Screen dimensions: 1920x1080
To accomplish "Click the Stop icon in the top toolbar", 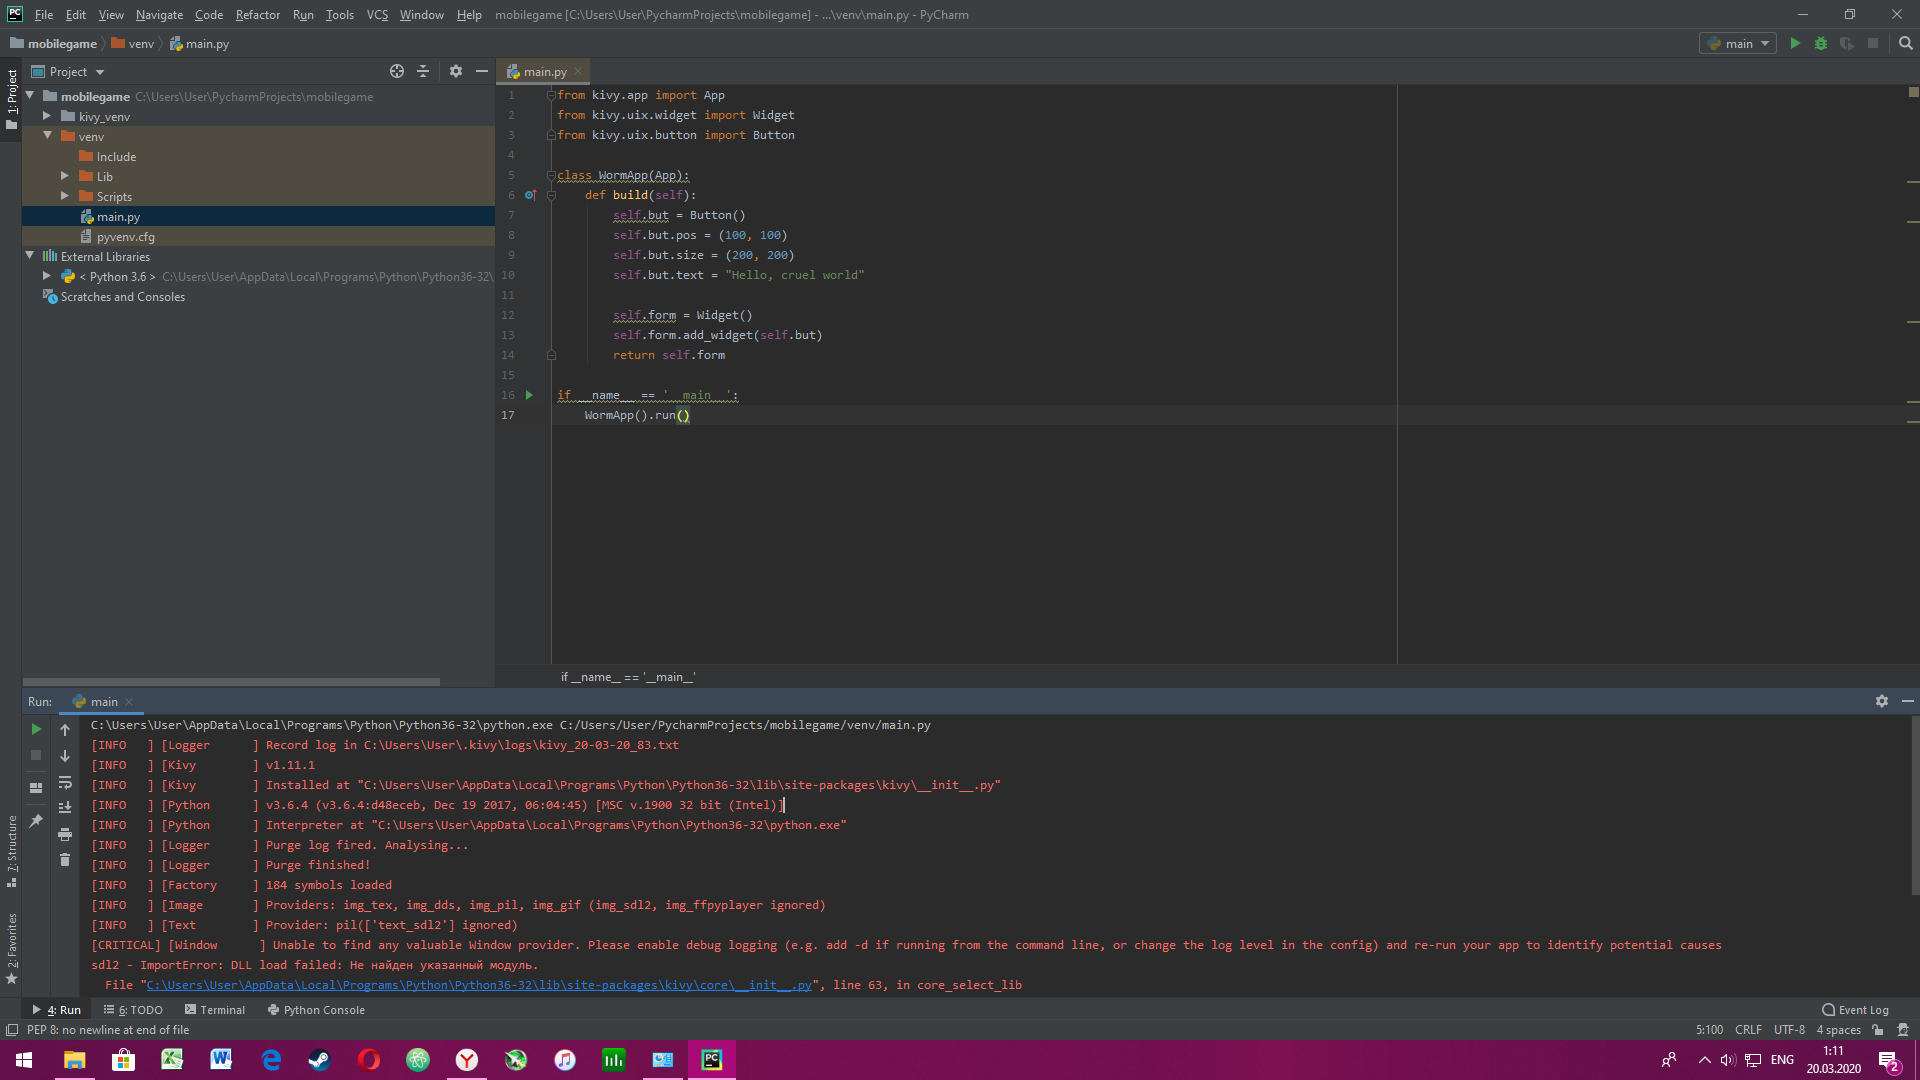I will (x=1873, y=43).
